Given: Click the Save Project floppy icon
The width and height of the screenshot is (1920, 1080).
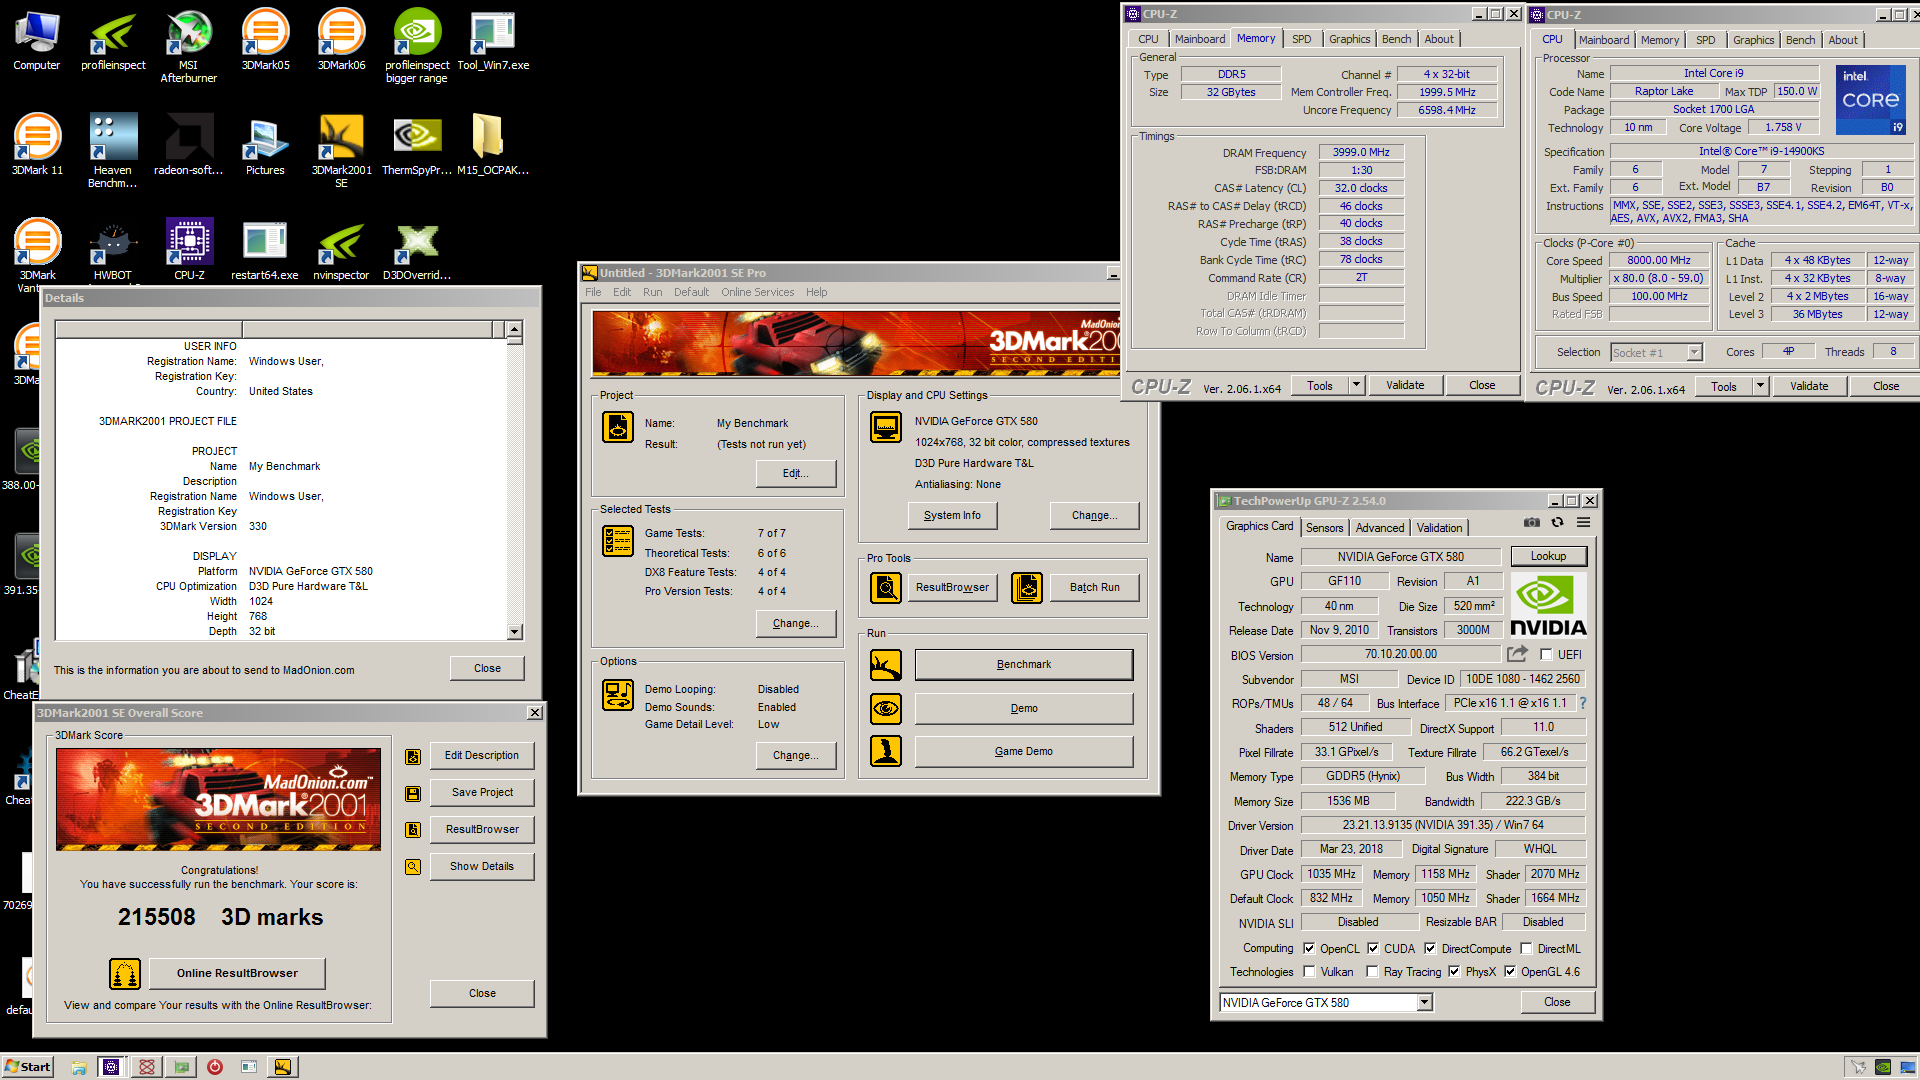Looking at the screenshot, I should tap(413, 794).
